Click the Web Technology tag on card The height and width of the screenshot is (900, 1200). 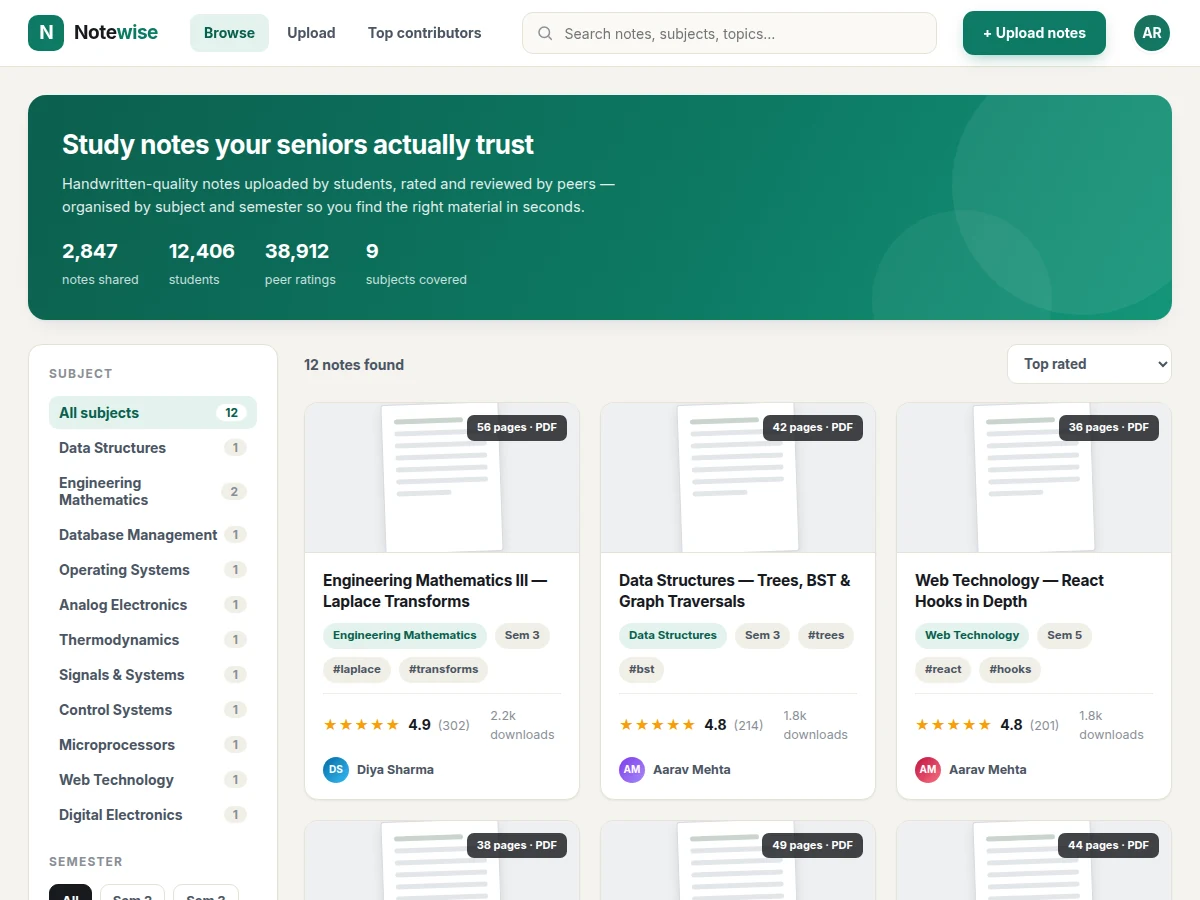tap(972, 635)
